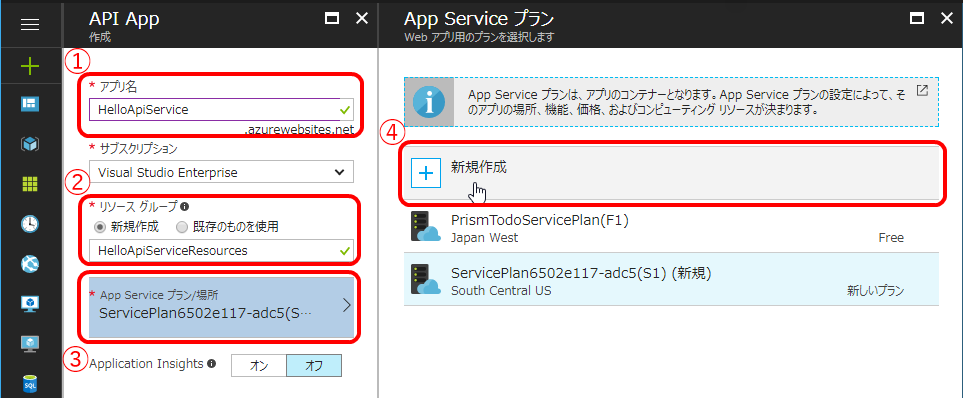Click 新規作成 to create new plan
963x398 pixels.
pos(671,173)
